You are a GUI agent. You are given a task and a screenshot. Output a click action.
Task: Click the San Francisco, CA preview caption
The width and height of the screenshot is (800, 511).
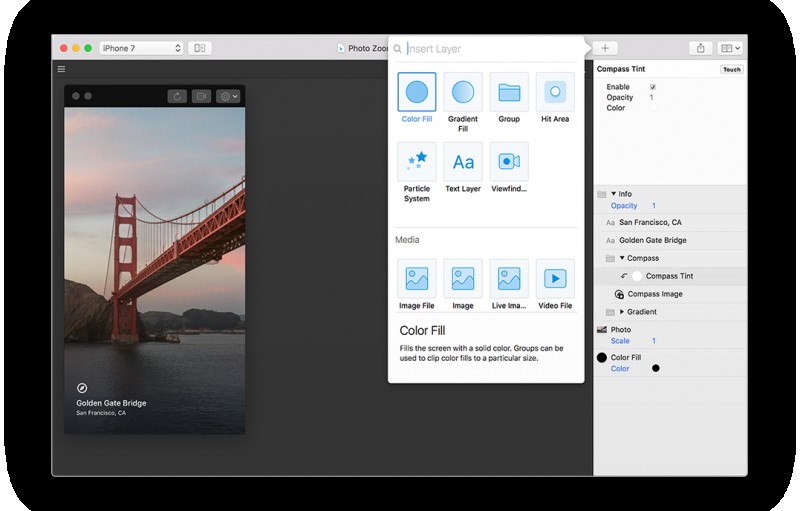click(x=101, y=413)
